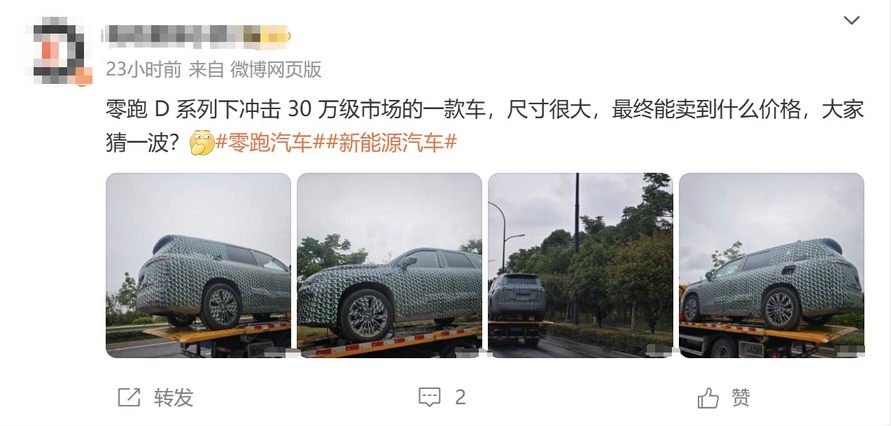Click the orange verified badge on avatar

pyautogui.click(x=84, y=76)
